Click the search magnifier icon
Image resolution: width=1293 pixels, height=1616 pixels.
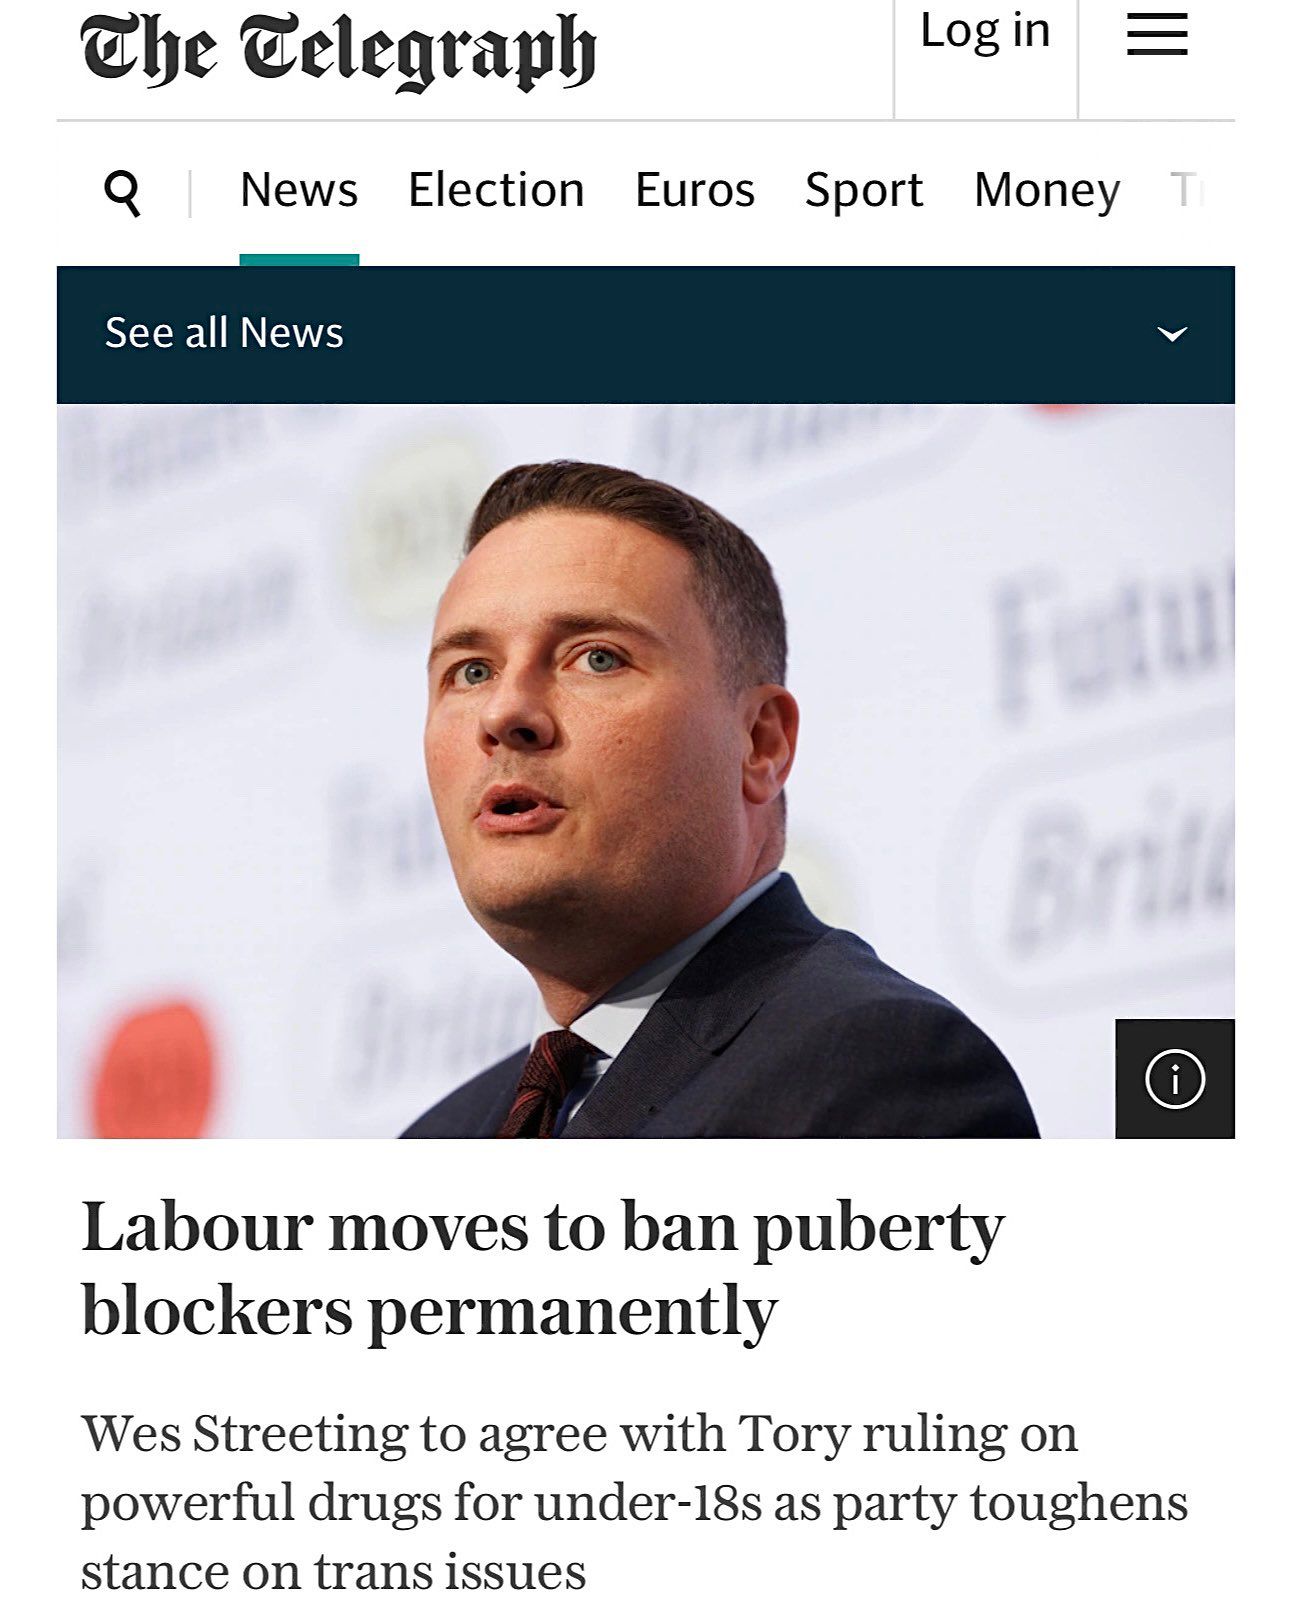click(122, 191)
